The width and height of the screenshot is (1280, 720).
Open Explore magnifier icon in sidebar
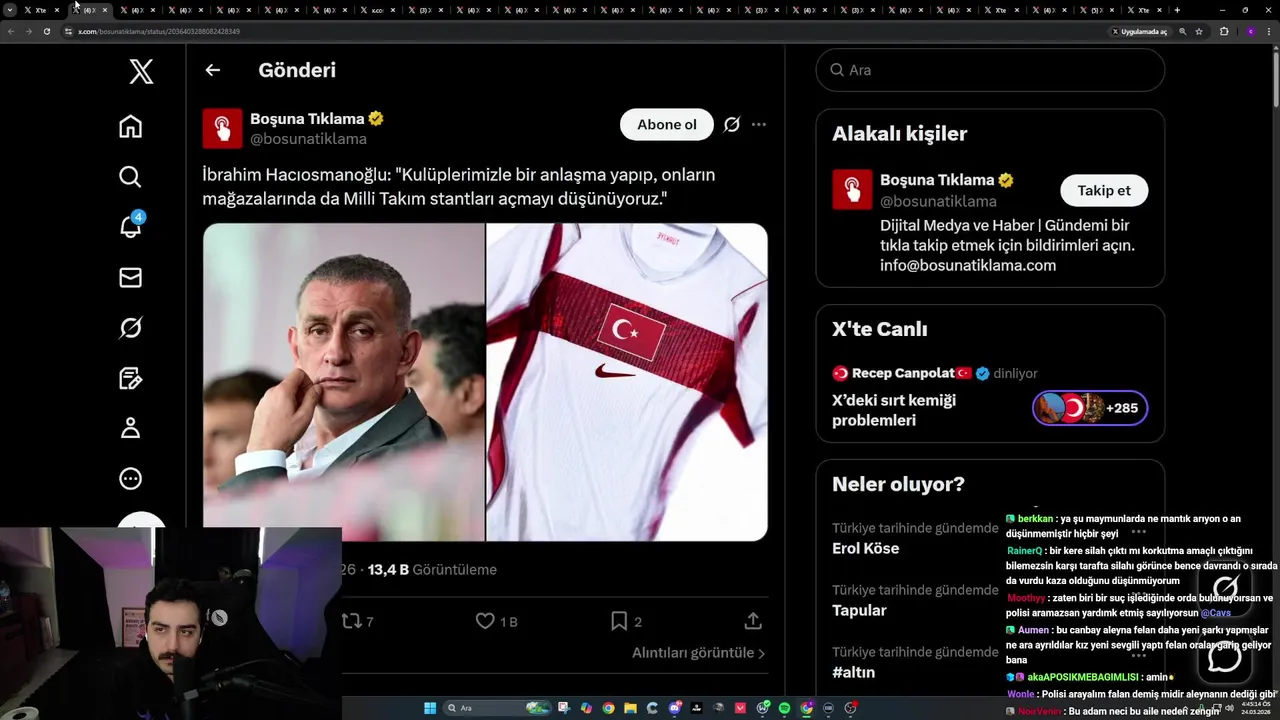[130, 177]
